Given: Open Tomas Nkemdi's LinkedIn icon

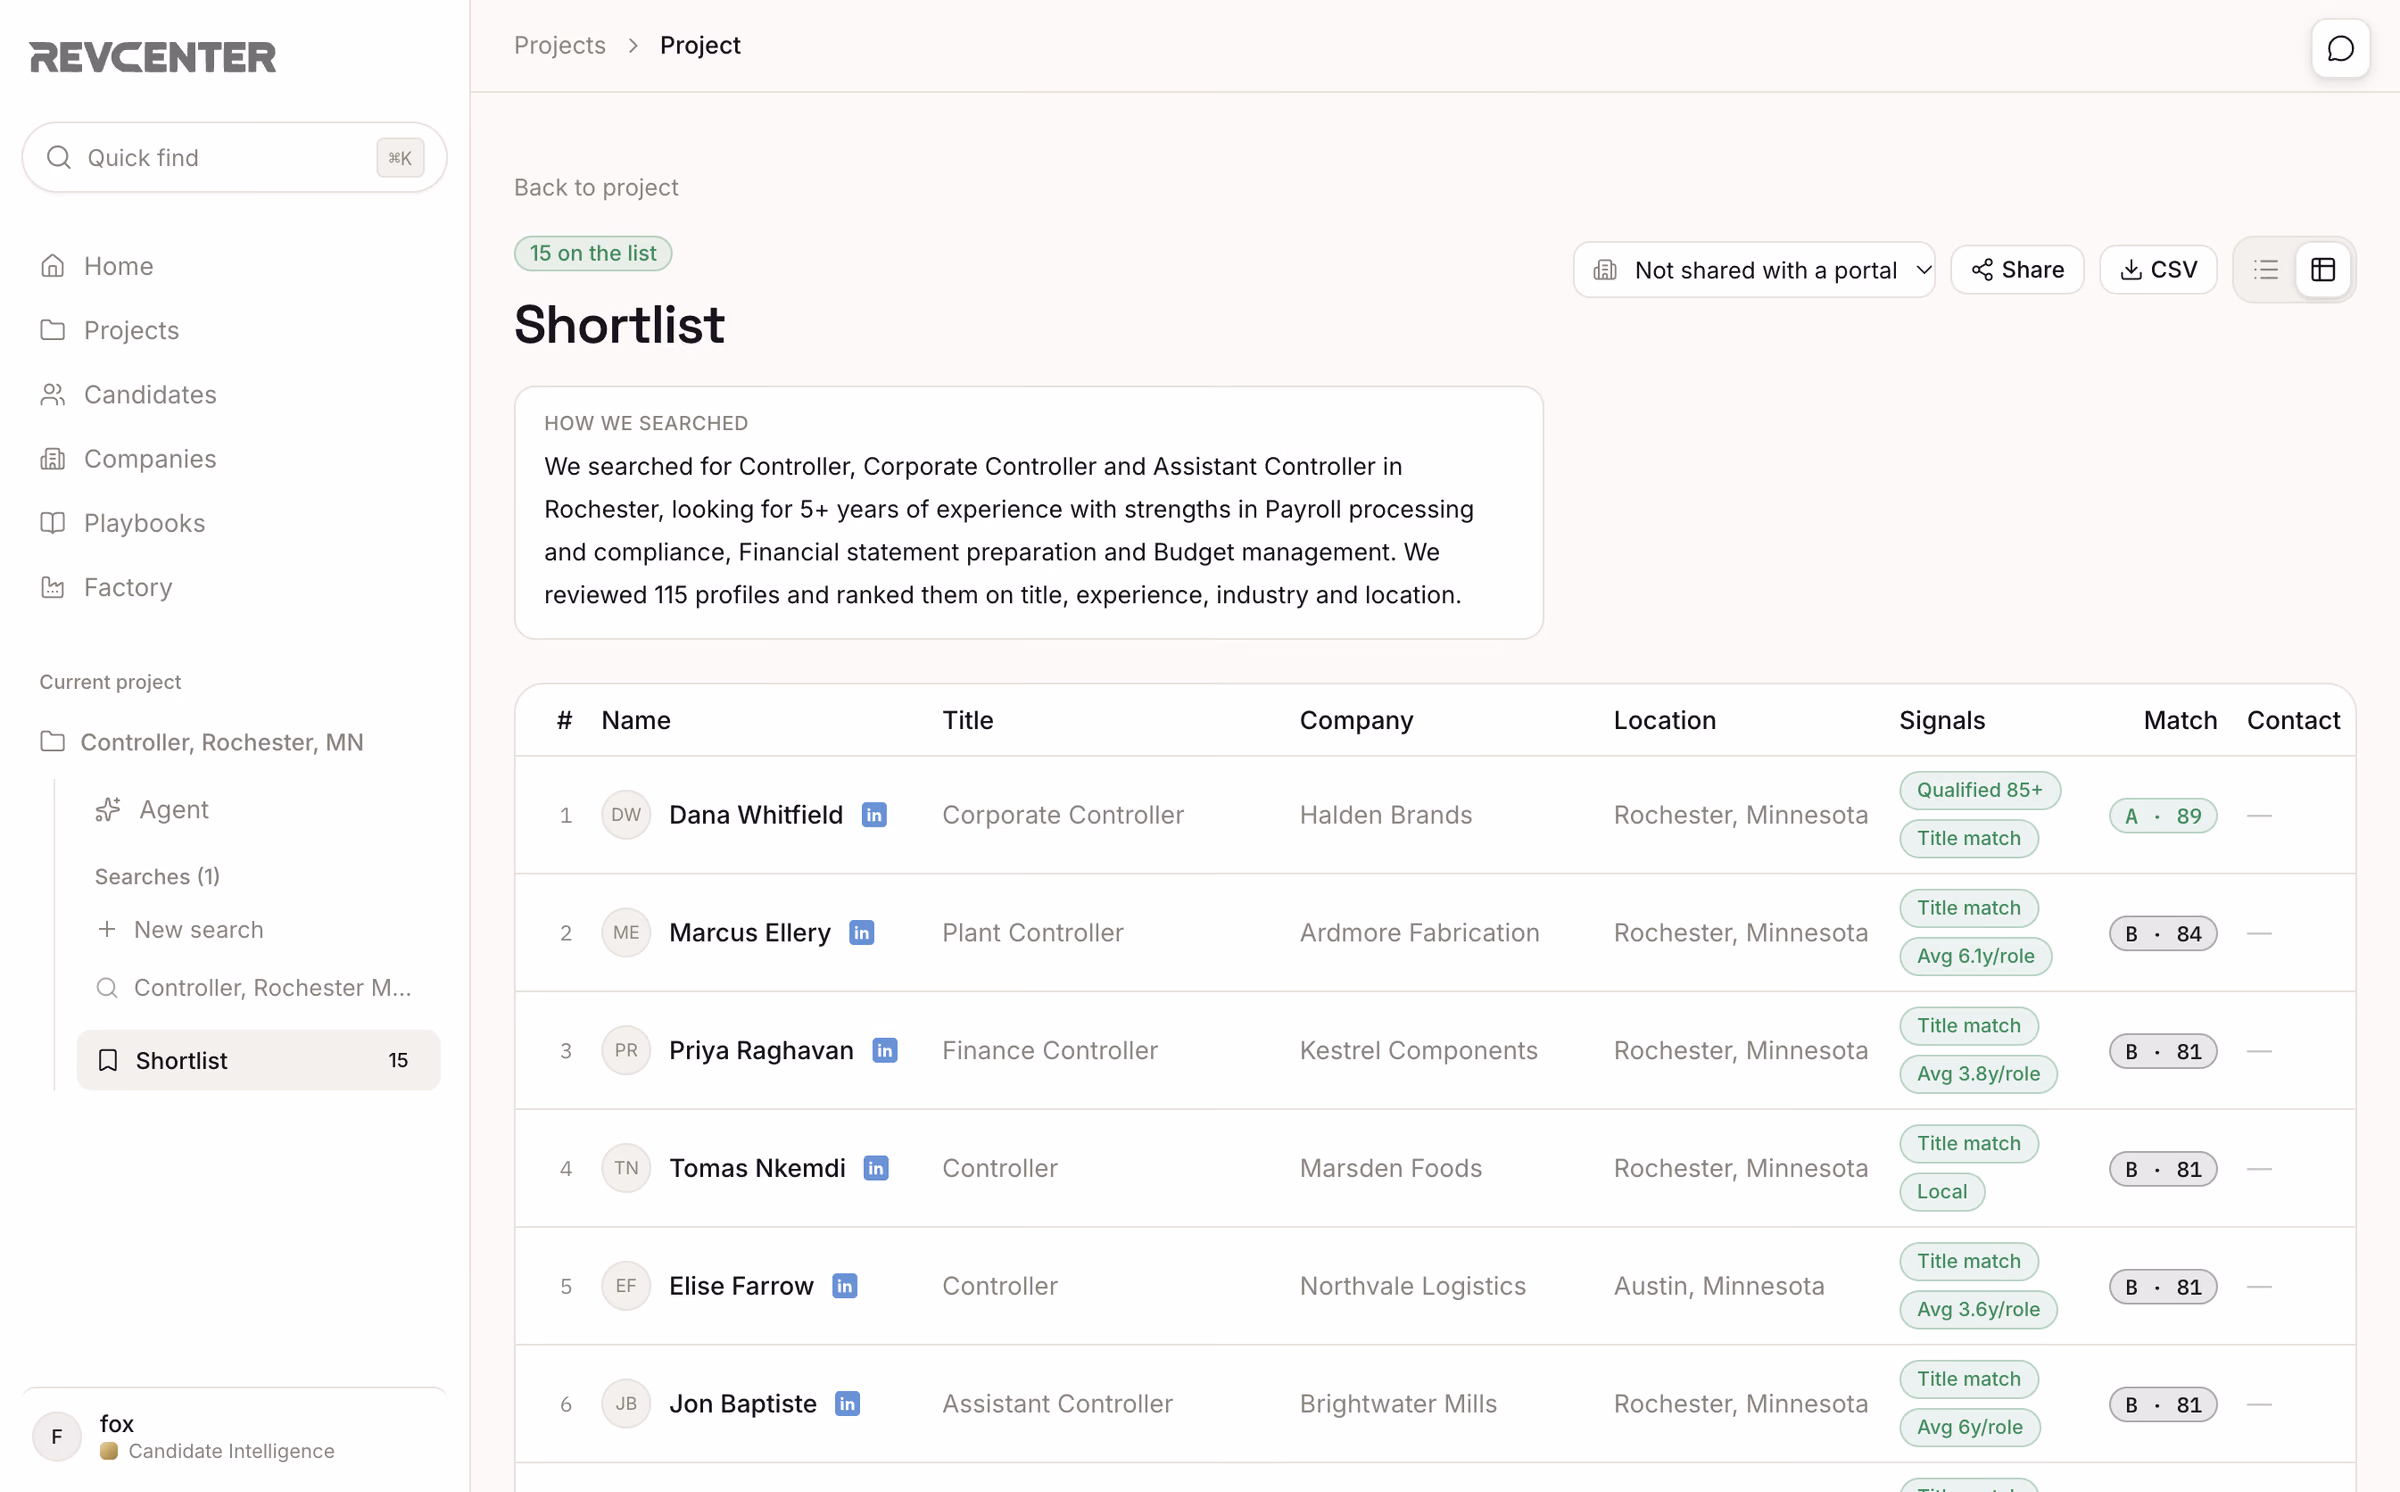Looking at the screenshot, I should 876,1168.
